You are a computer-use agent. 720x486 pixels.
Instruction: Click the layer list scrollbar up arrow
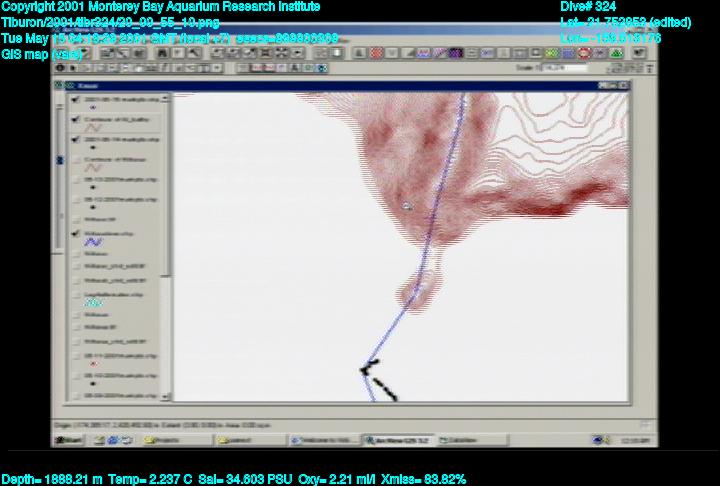click(x=169, y=100)
